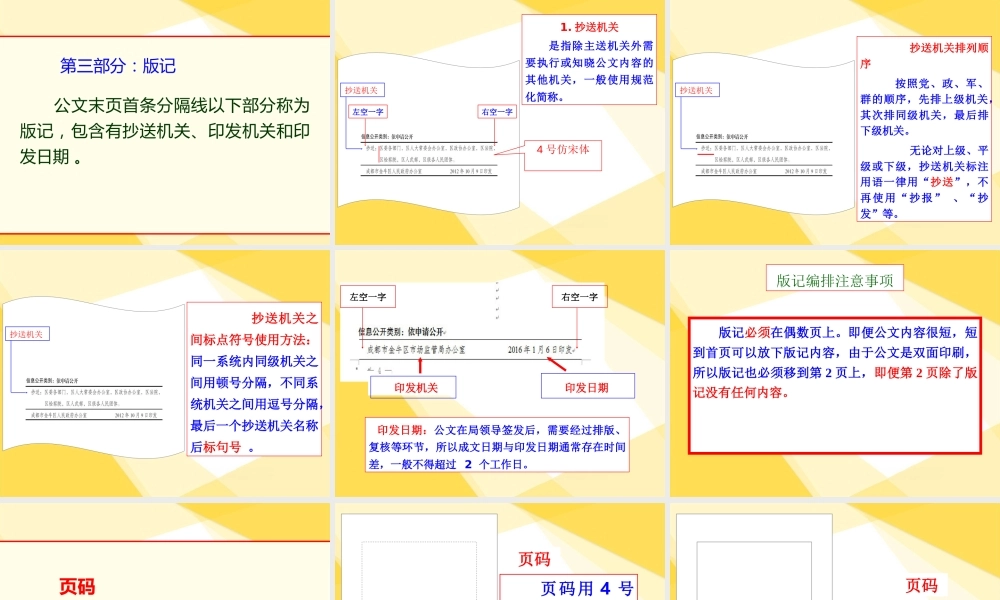
Task: Click '页码' label above '页码用 4 号'
Action: tap(534, 559)
